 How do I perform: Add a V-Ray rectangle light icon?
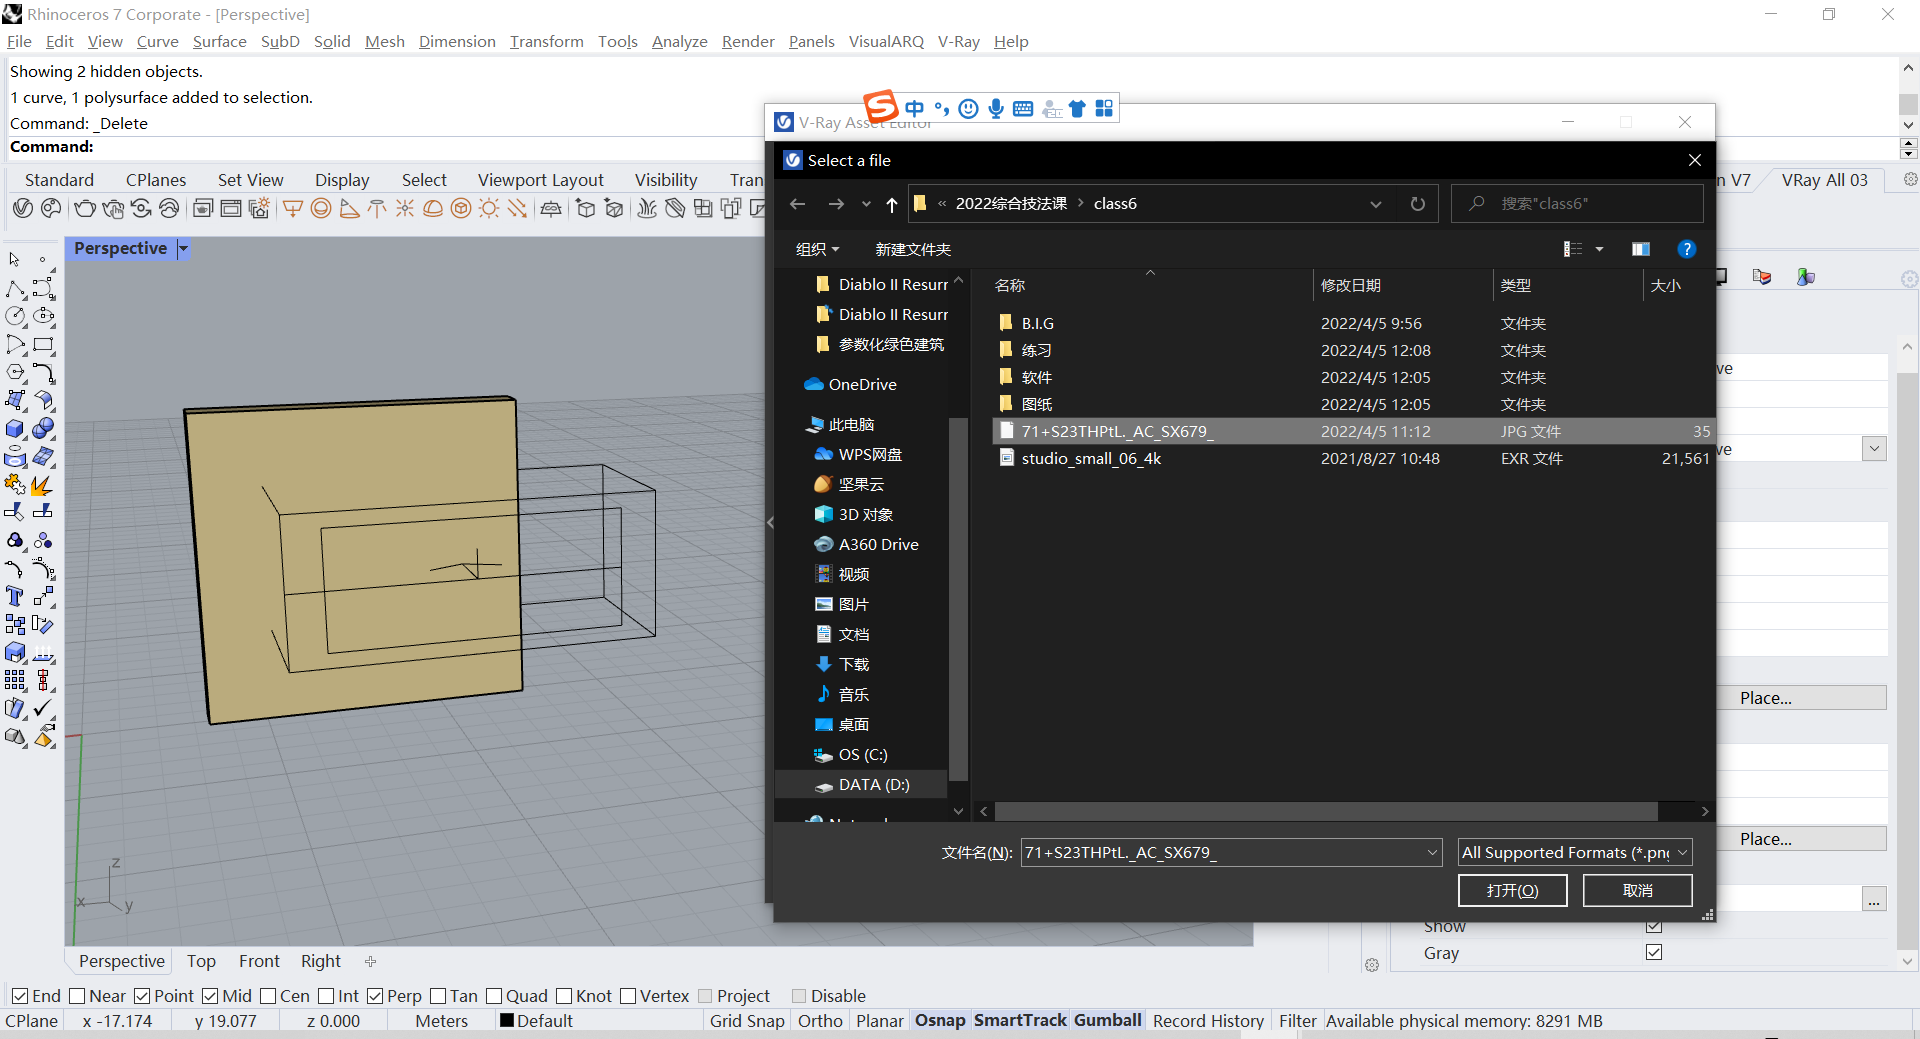pyautogui.click(x=293, y=208)
